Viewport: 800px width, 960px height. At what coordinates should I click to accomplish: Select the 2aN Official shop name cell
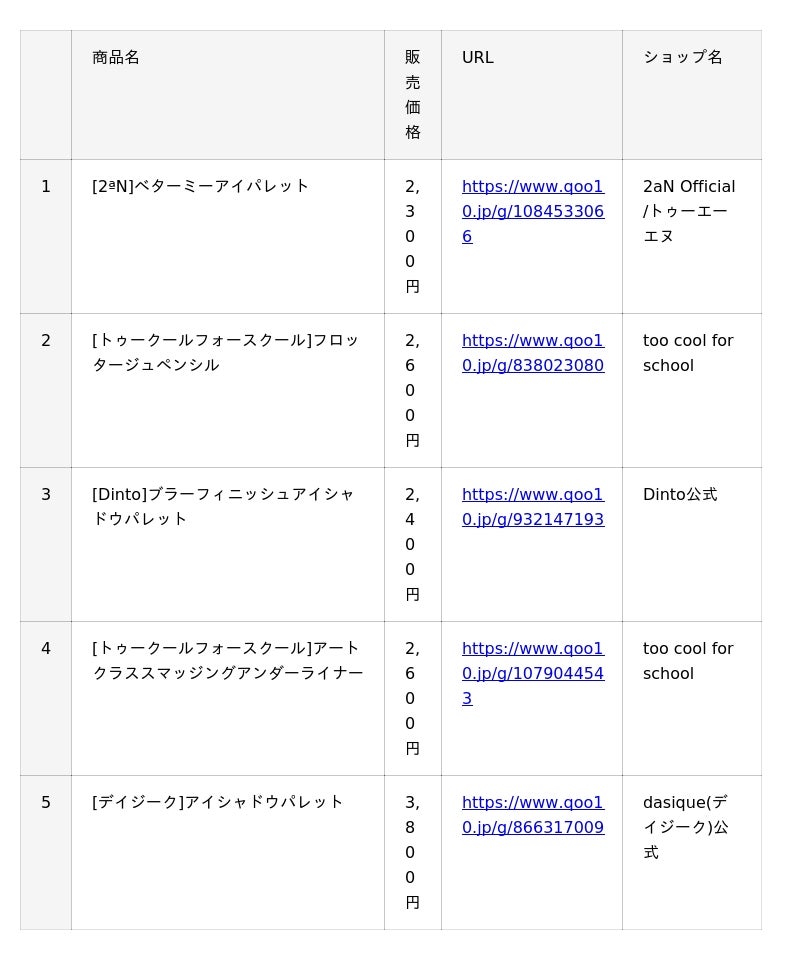click(689, 211)
